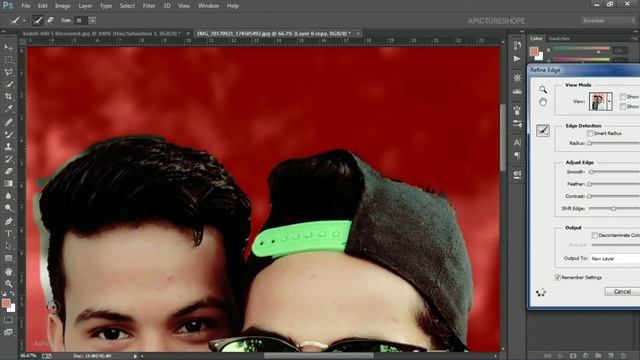This screenshot has height=360, width=640.
Task: Select the Rectangle shape tool
Action: tap(8, 258)
